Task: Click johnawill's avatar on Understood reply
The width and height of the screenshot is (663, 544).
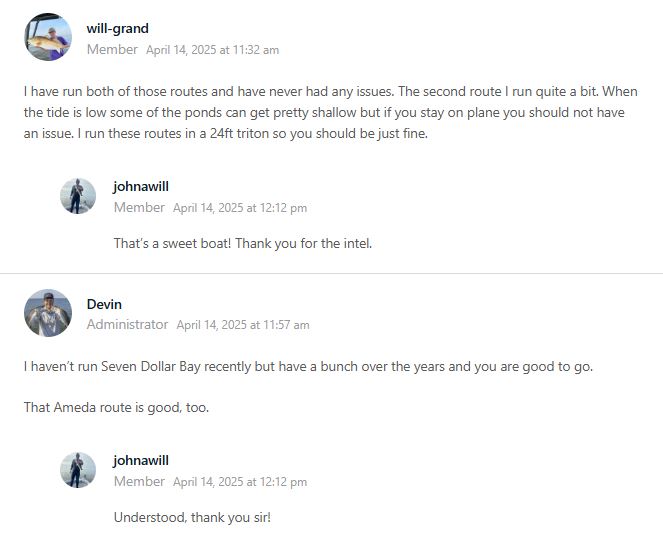Action: tap(78, 470)
